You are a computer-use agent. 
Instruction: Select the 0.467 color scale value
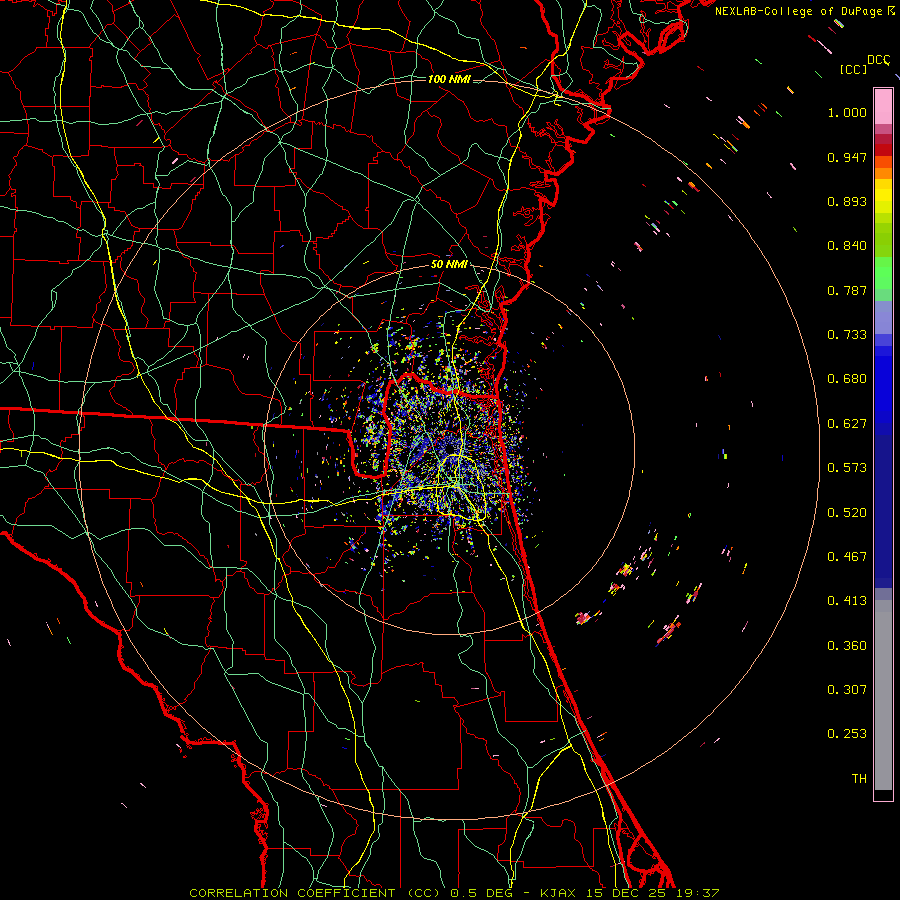847,557
